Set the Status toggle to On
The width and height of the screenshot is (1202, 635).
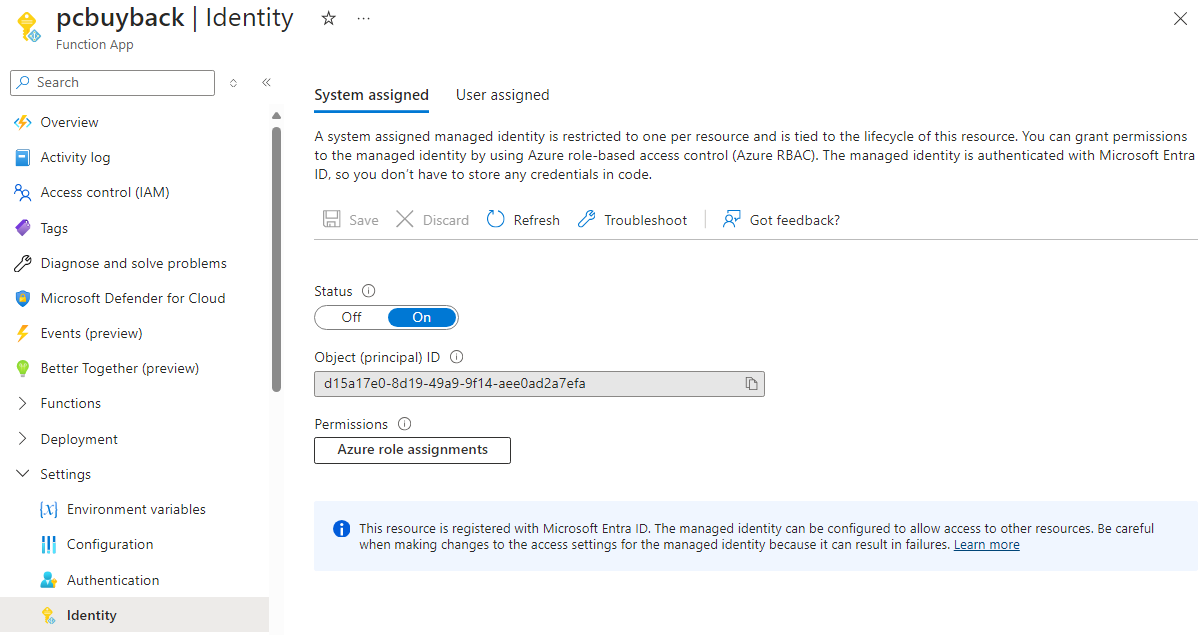(422, 317)
